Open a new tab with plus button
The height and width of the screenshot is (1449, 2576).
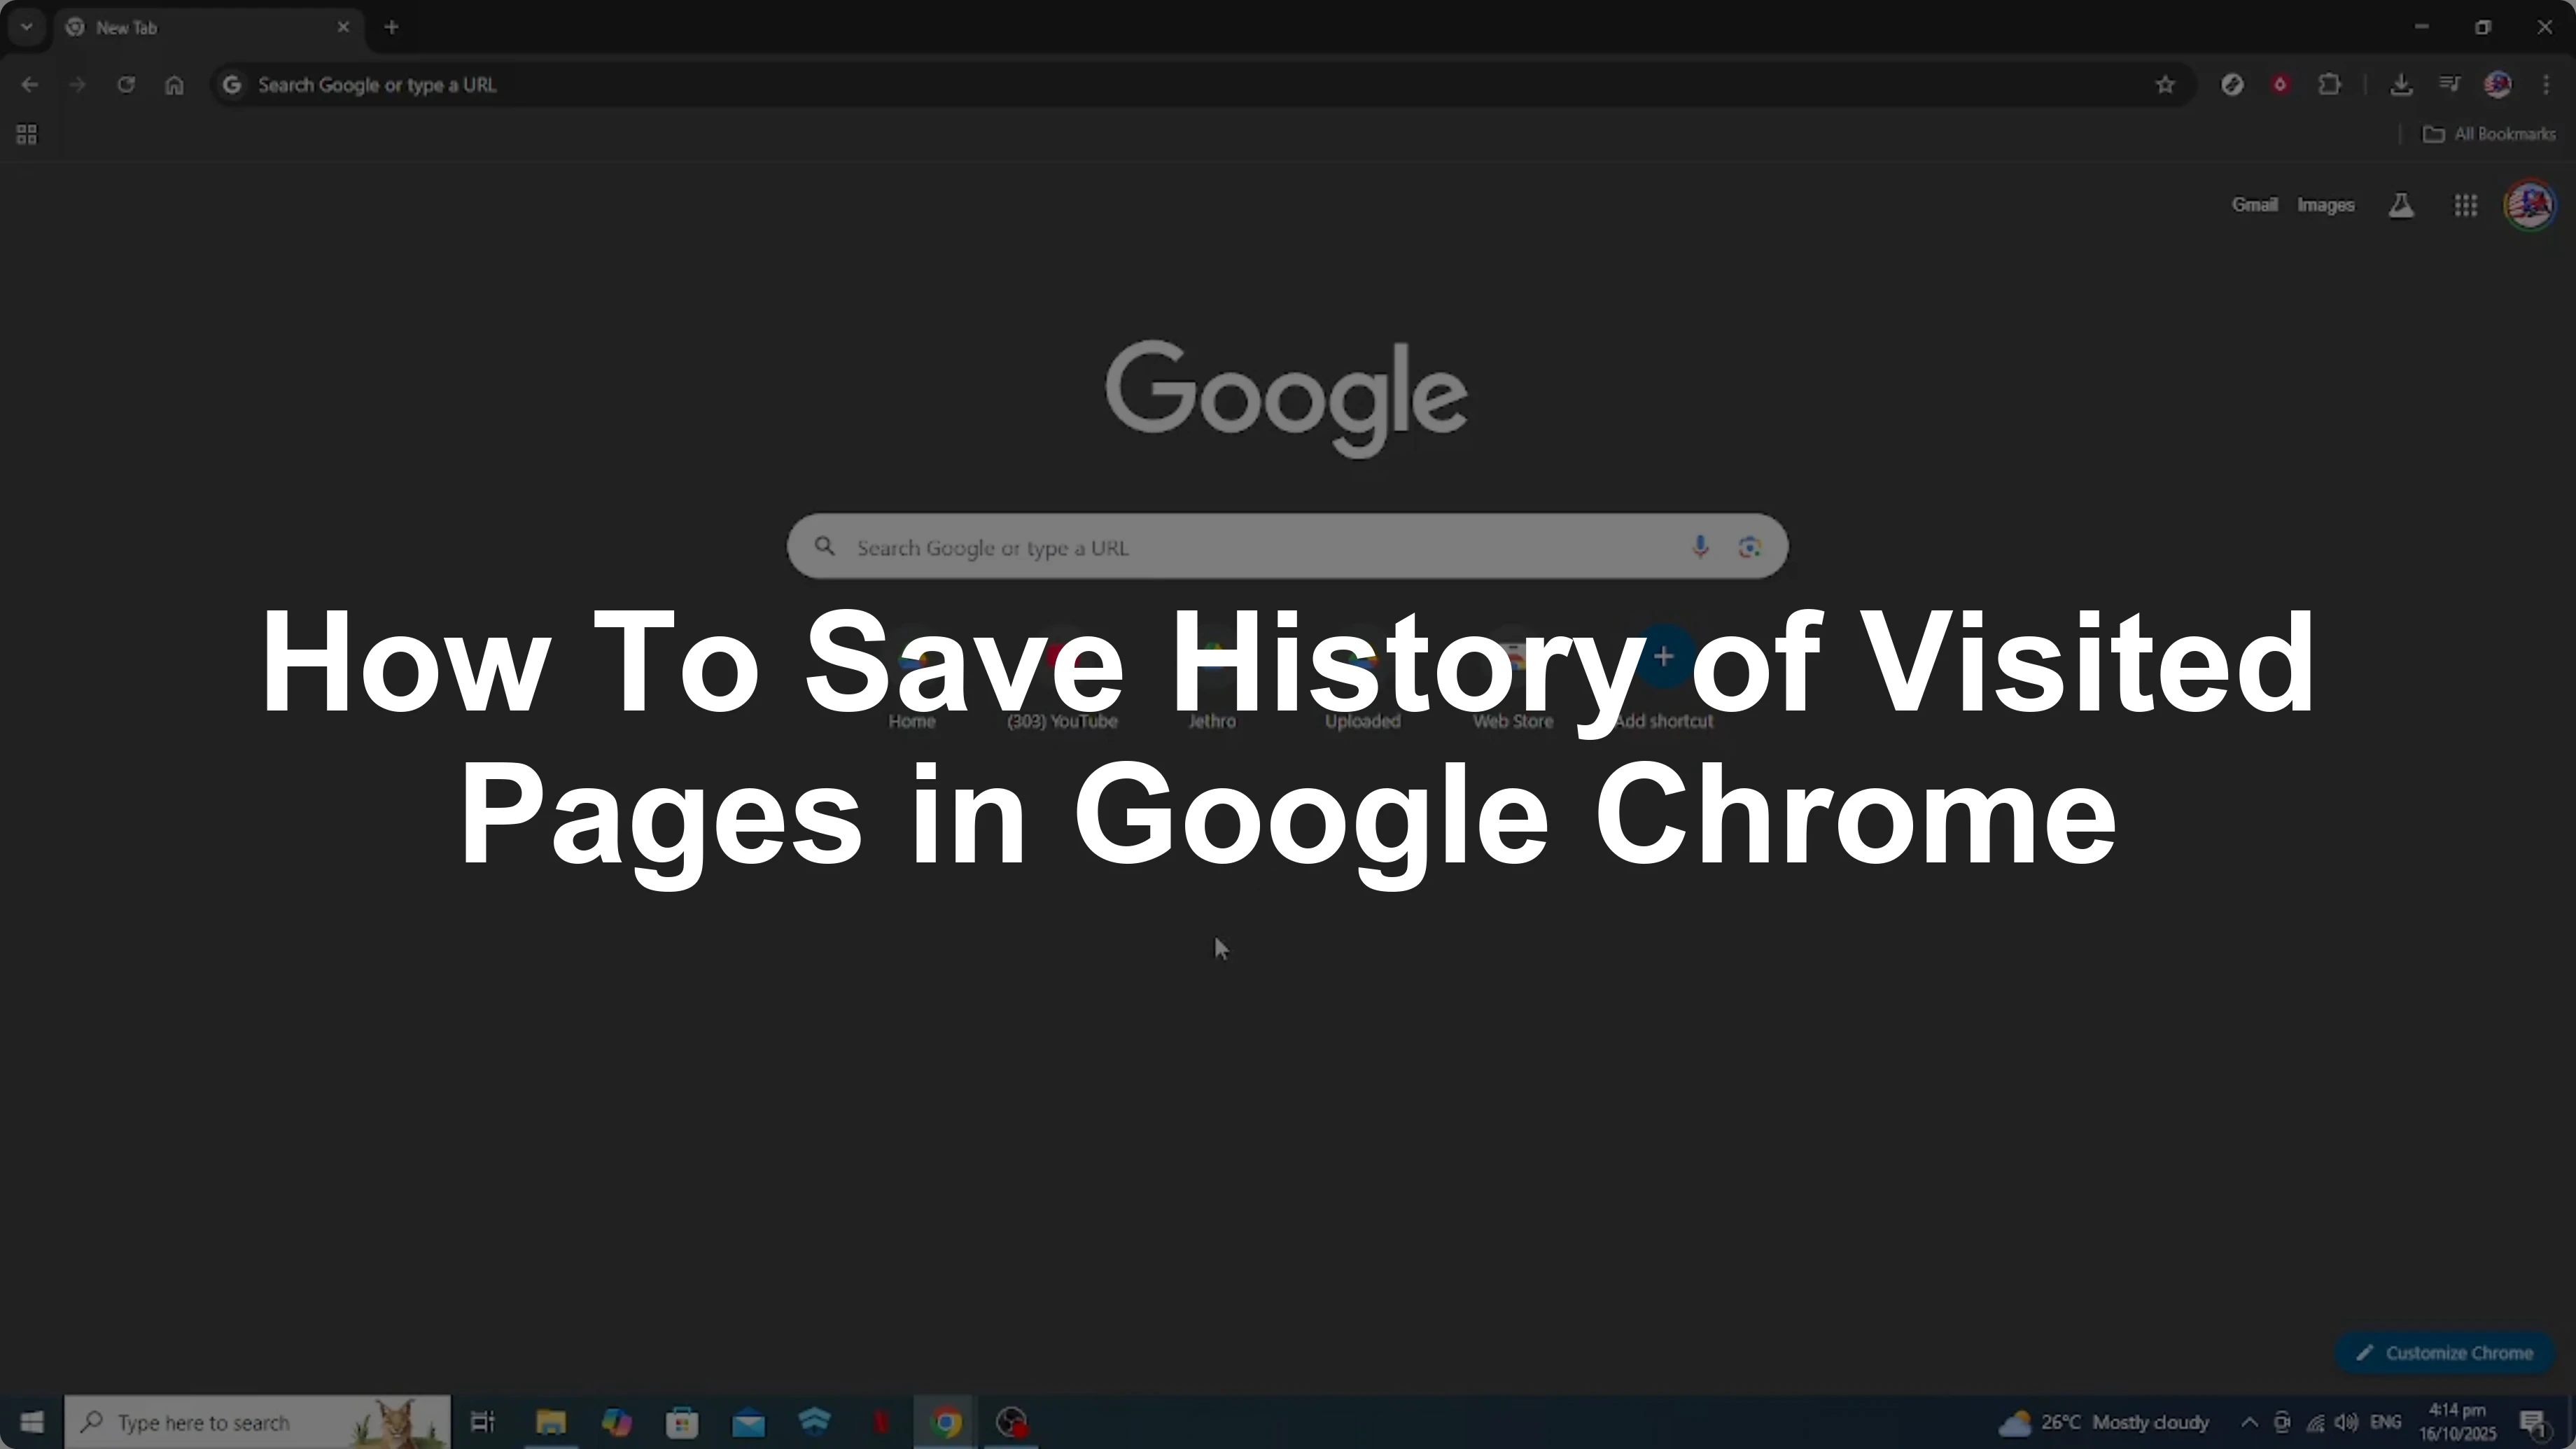pos(392,28)
